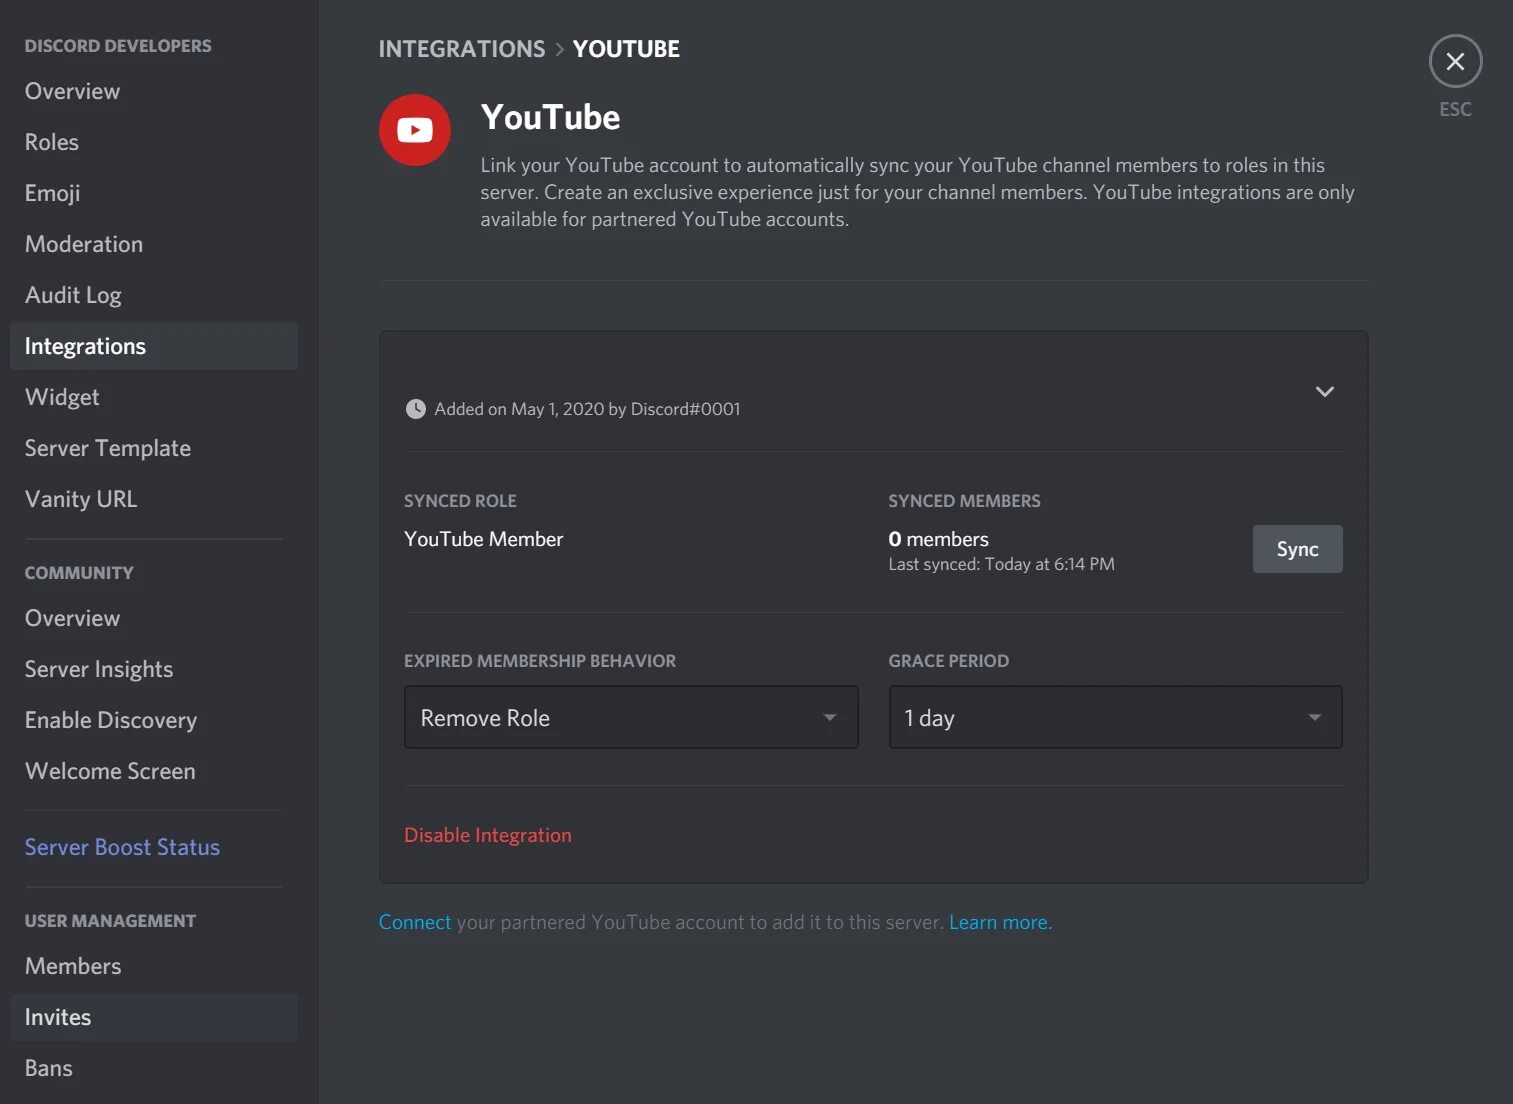Switch to the Roles settings page
The image size is (1513, 1104).
click(51, 141)
